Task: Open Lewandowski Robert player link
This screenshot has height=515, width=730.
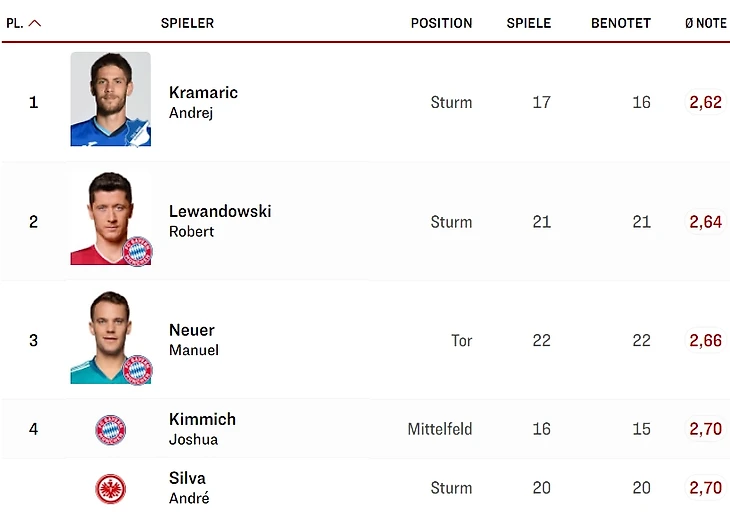Action: pos(219,221)
